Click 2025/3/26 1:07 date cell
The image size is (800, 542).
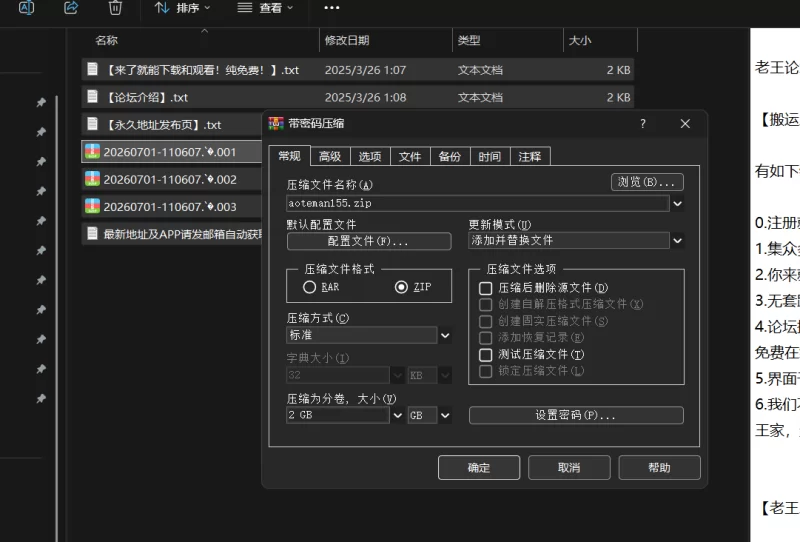point(365,70)
